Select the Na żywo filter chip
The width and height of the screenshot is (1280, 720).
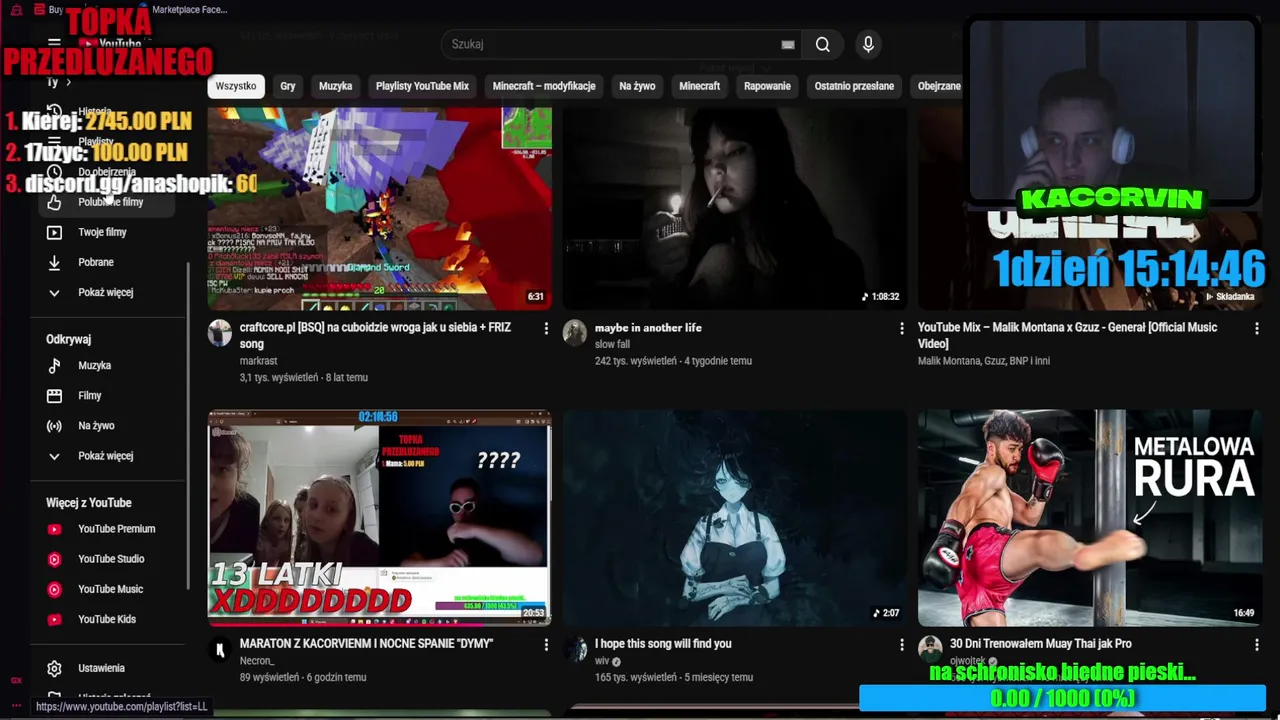(x=637, y=86)
